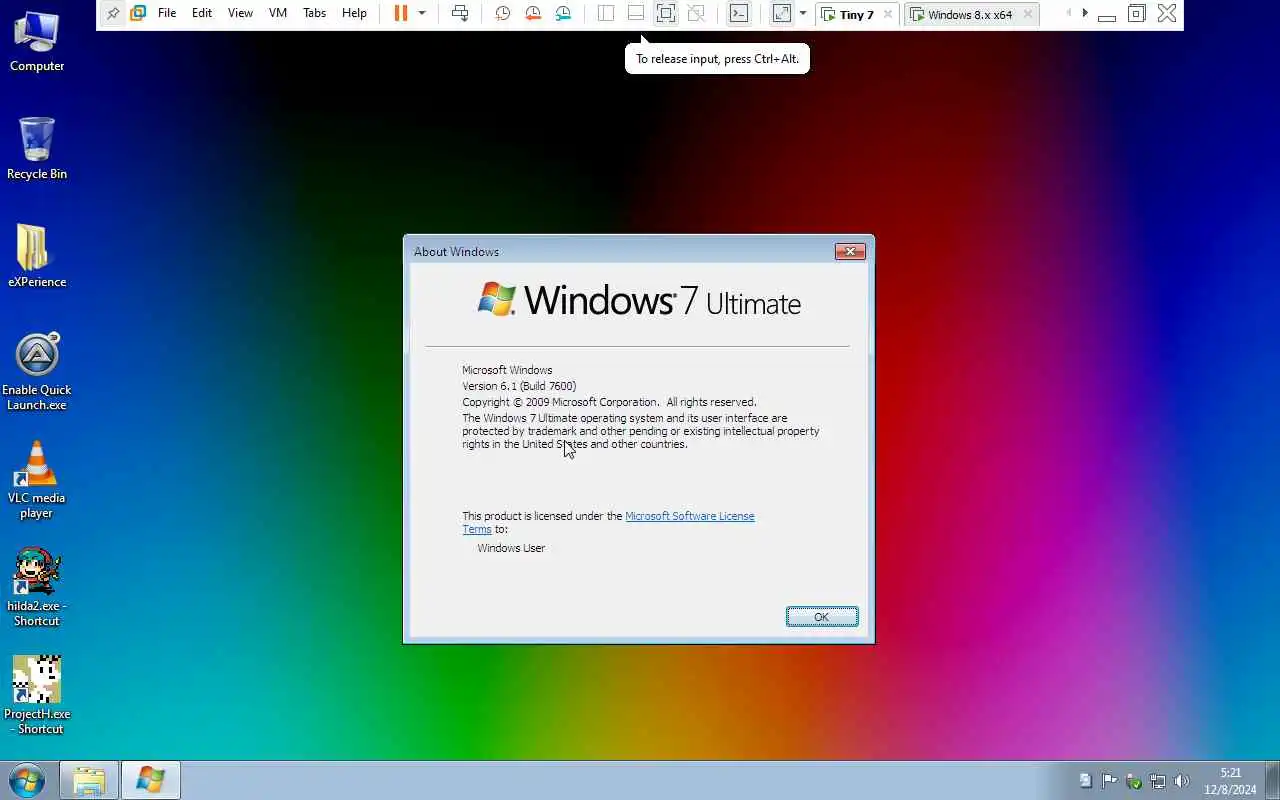Select the Recycle Bin desktop icon

click(x=37, y=149)
